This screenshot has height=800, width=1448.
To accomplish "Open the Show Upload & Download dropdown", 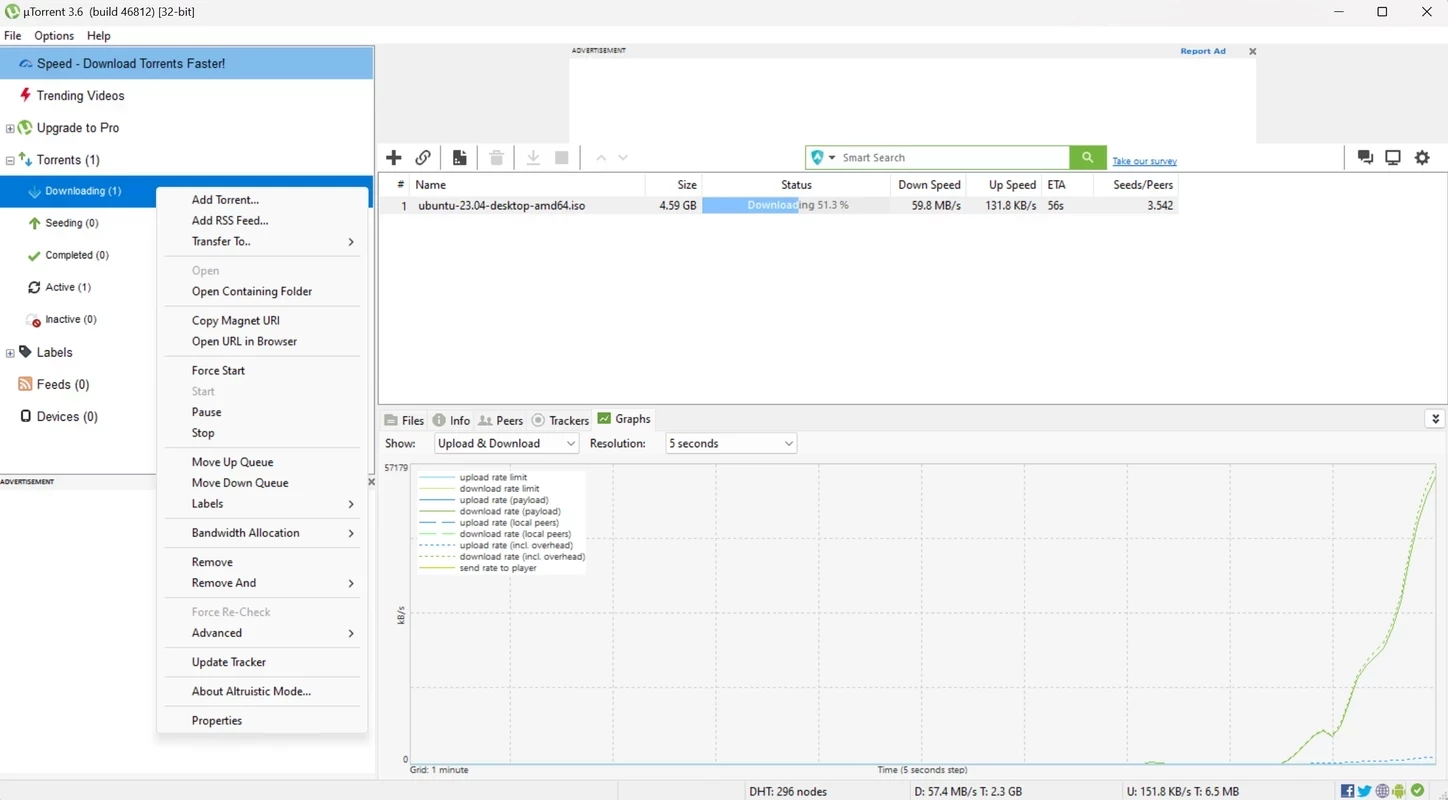I will point(506,444).
